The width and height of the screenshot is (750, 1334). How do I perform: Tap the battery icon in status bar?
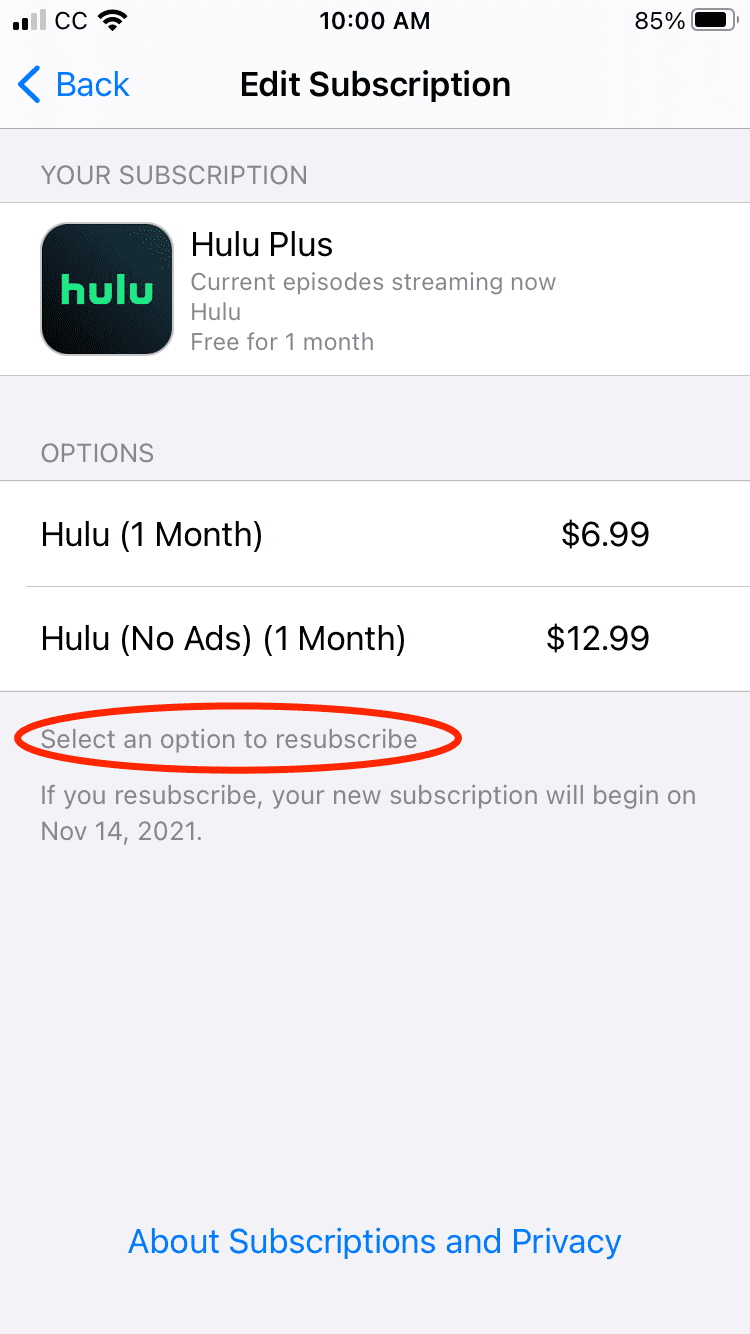(714, 21)
